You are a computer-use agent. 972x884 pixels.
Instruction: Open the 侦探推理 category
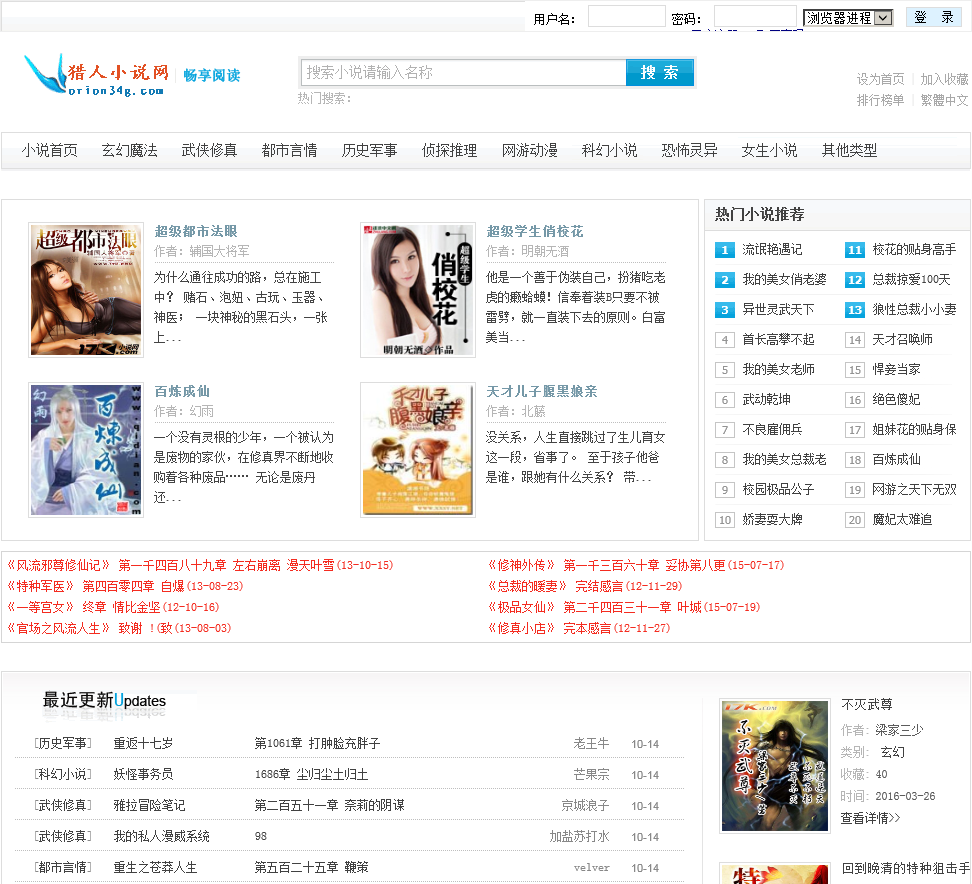tap(449, 150)
